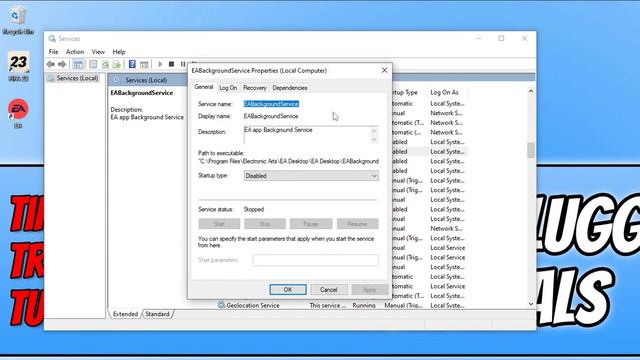The width and height of the screenshot is (640, 360).
Task: Select the Extended view tab
Action: click(x=125, y=314)
